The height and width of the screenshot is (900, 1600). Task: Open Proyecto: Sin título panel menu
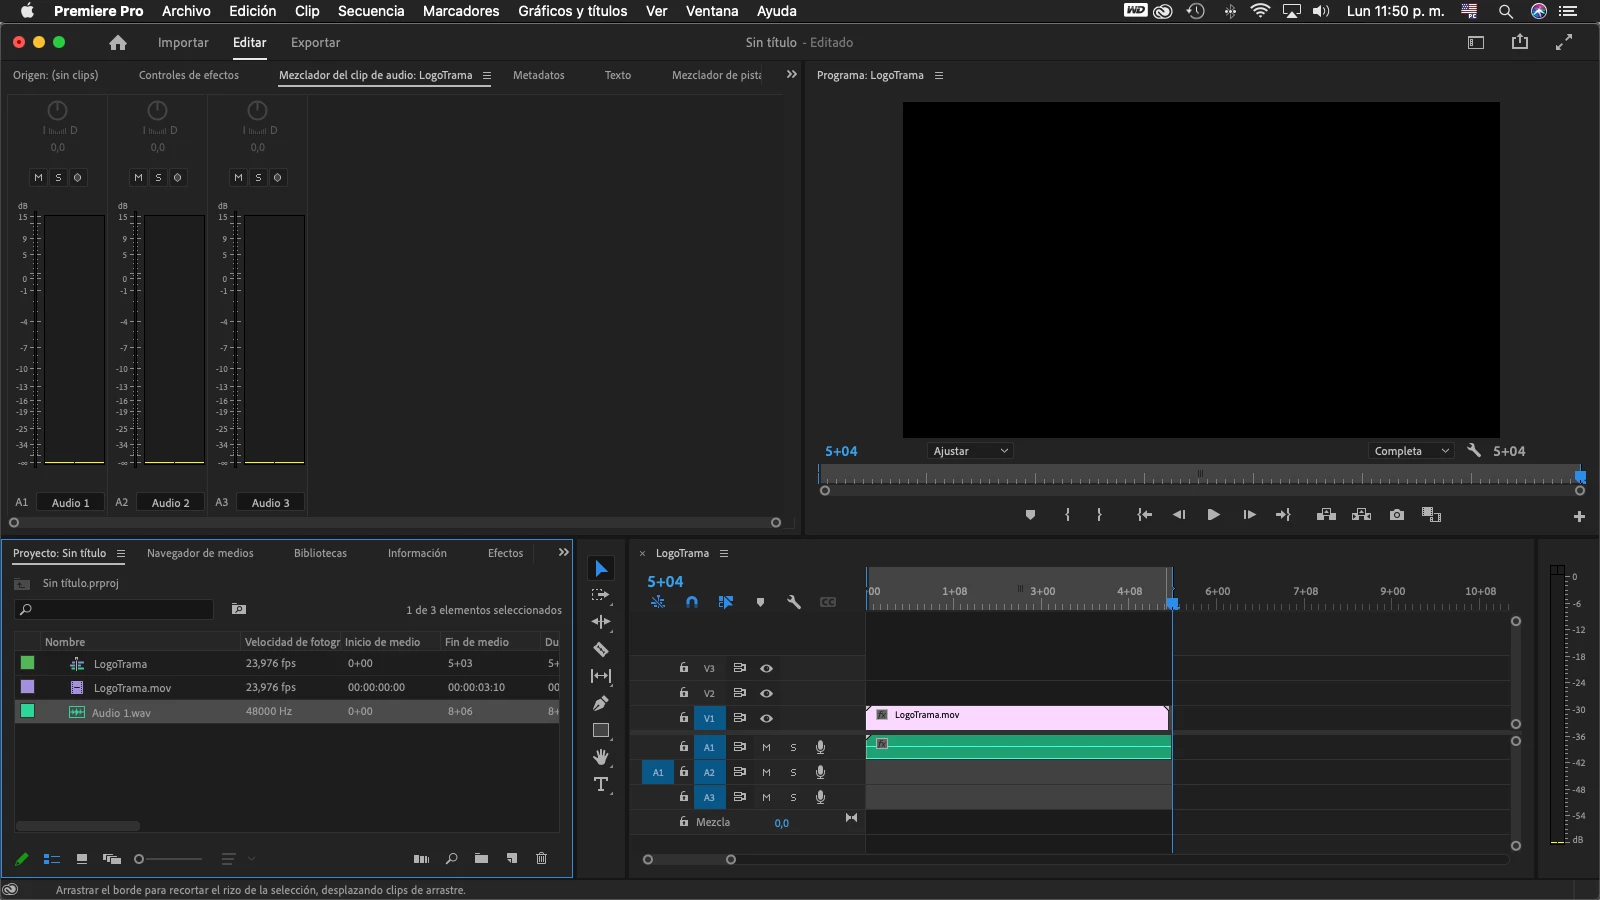[121, 553]
